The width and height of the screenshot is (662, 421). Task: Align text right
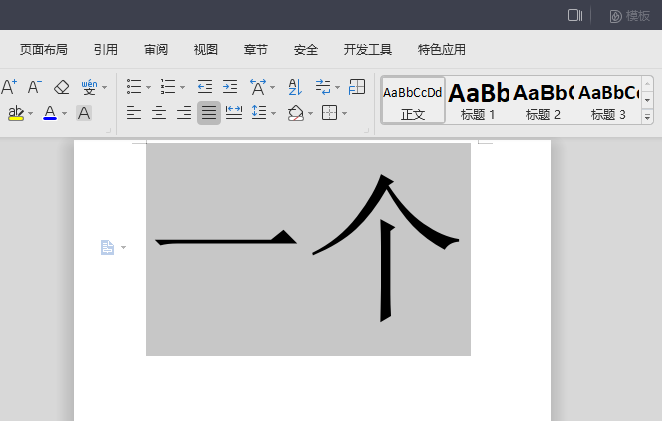pos(184,113)
